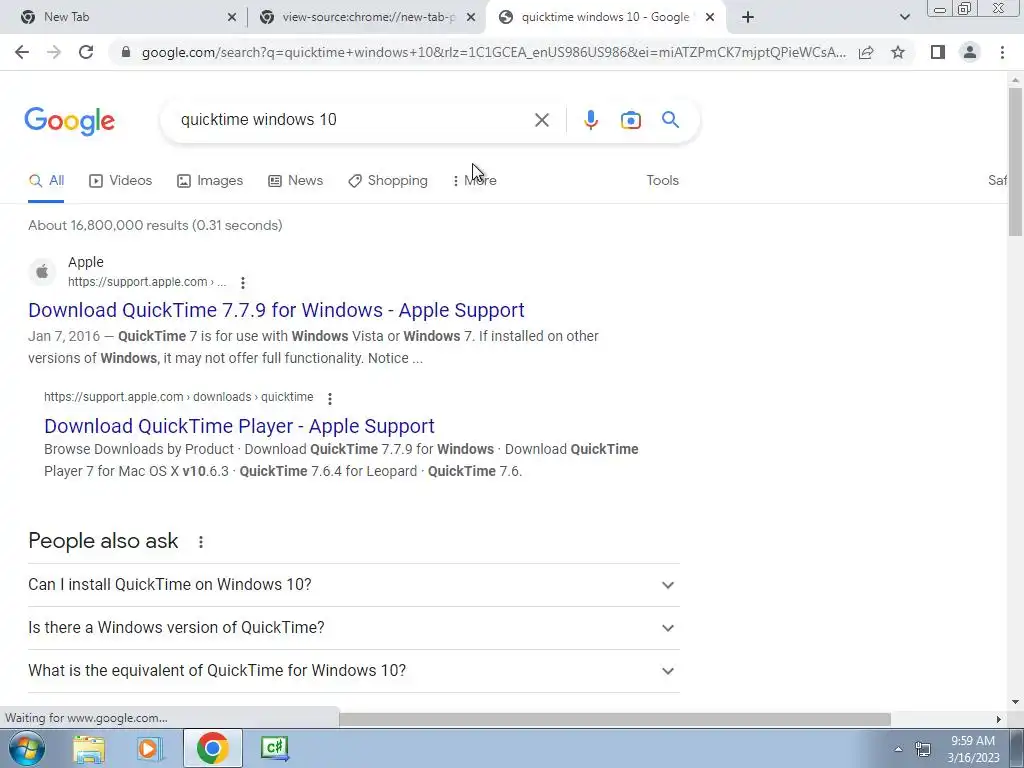The width and height of the screenshot is (1024, 768).
Task: Go back using the browser back arrow
Action: coord(22,52)
